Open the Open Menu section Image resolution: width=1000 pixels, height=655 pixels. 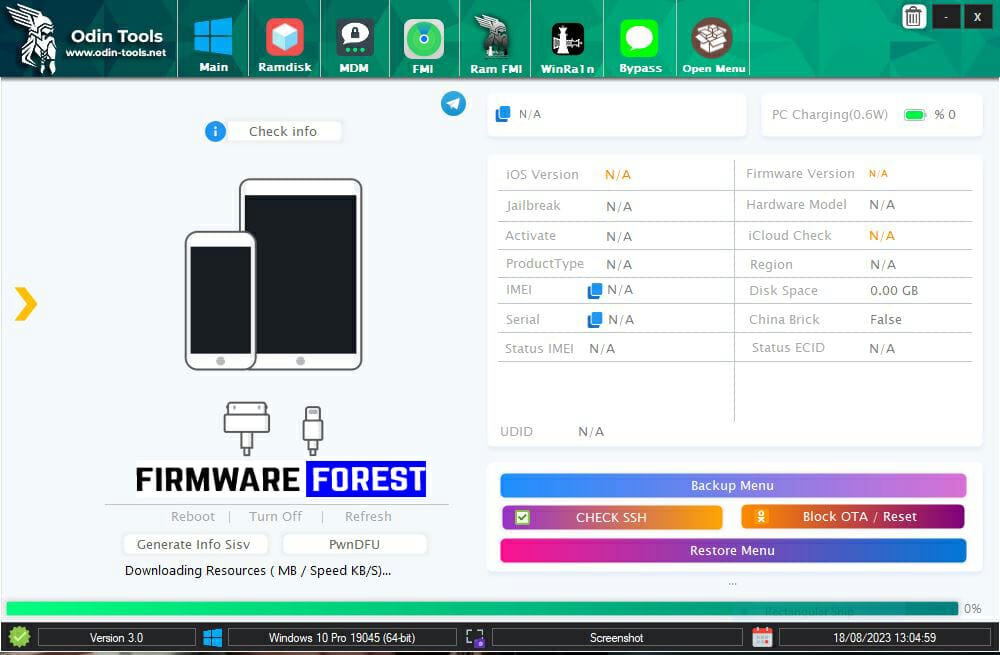click(712, 40)
